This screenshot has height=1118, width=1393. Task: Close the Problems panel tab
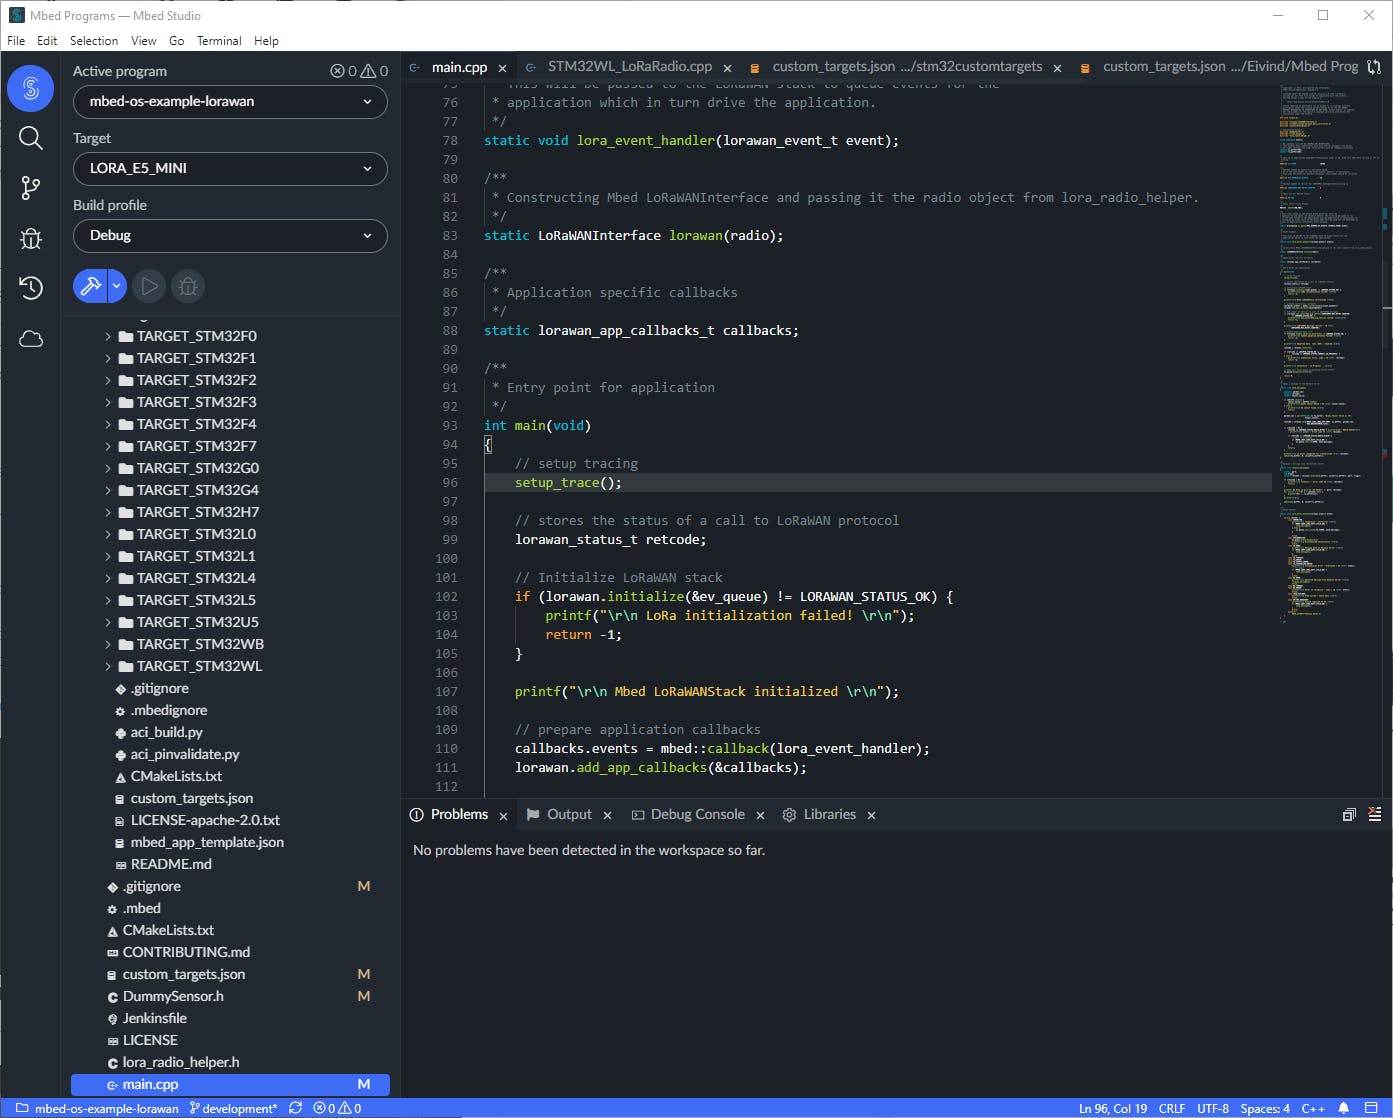coord(503,816)
